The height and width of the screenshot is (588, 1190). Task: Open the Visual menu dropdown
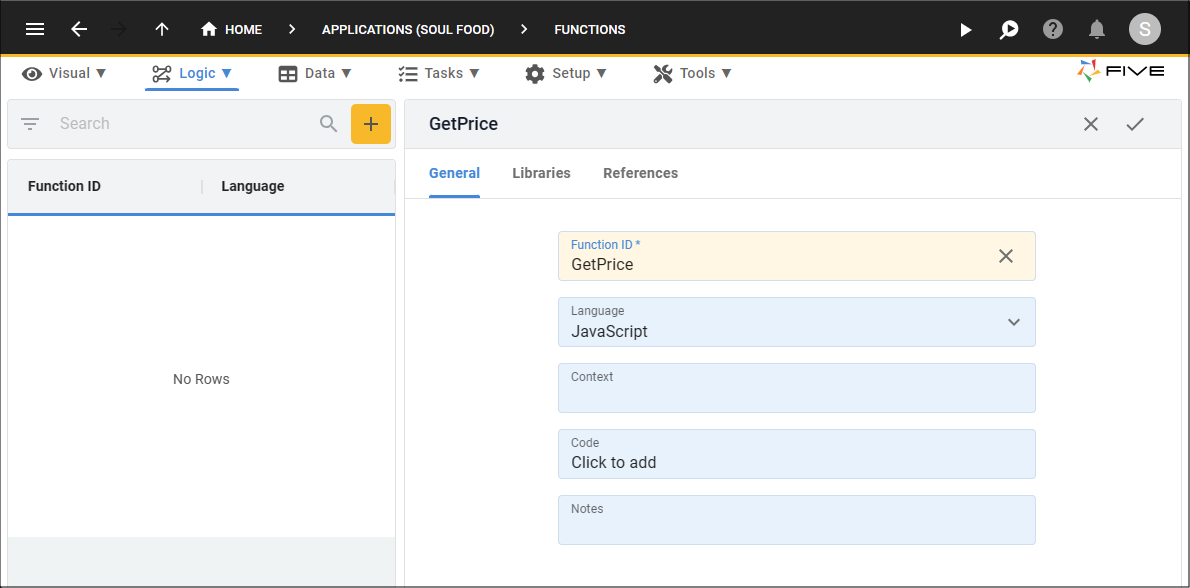pyautogui.click(x=65, y=74)
